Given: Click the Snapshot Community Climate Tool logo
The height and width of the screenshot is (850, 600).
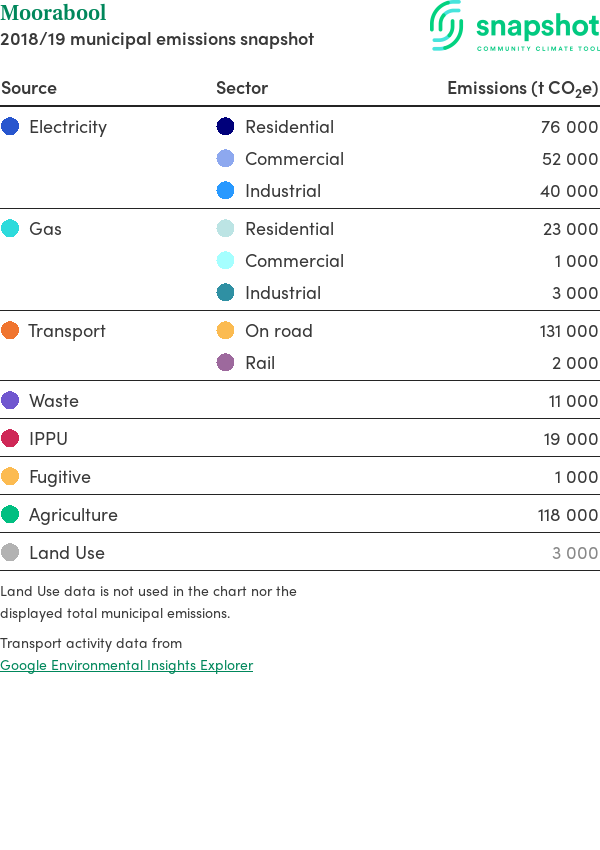Looking at the screenshot, I should pyautogui.click(x=514, y=26).
